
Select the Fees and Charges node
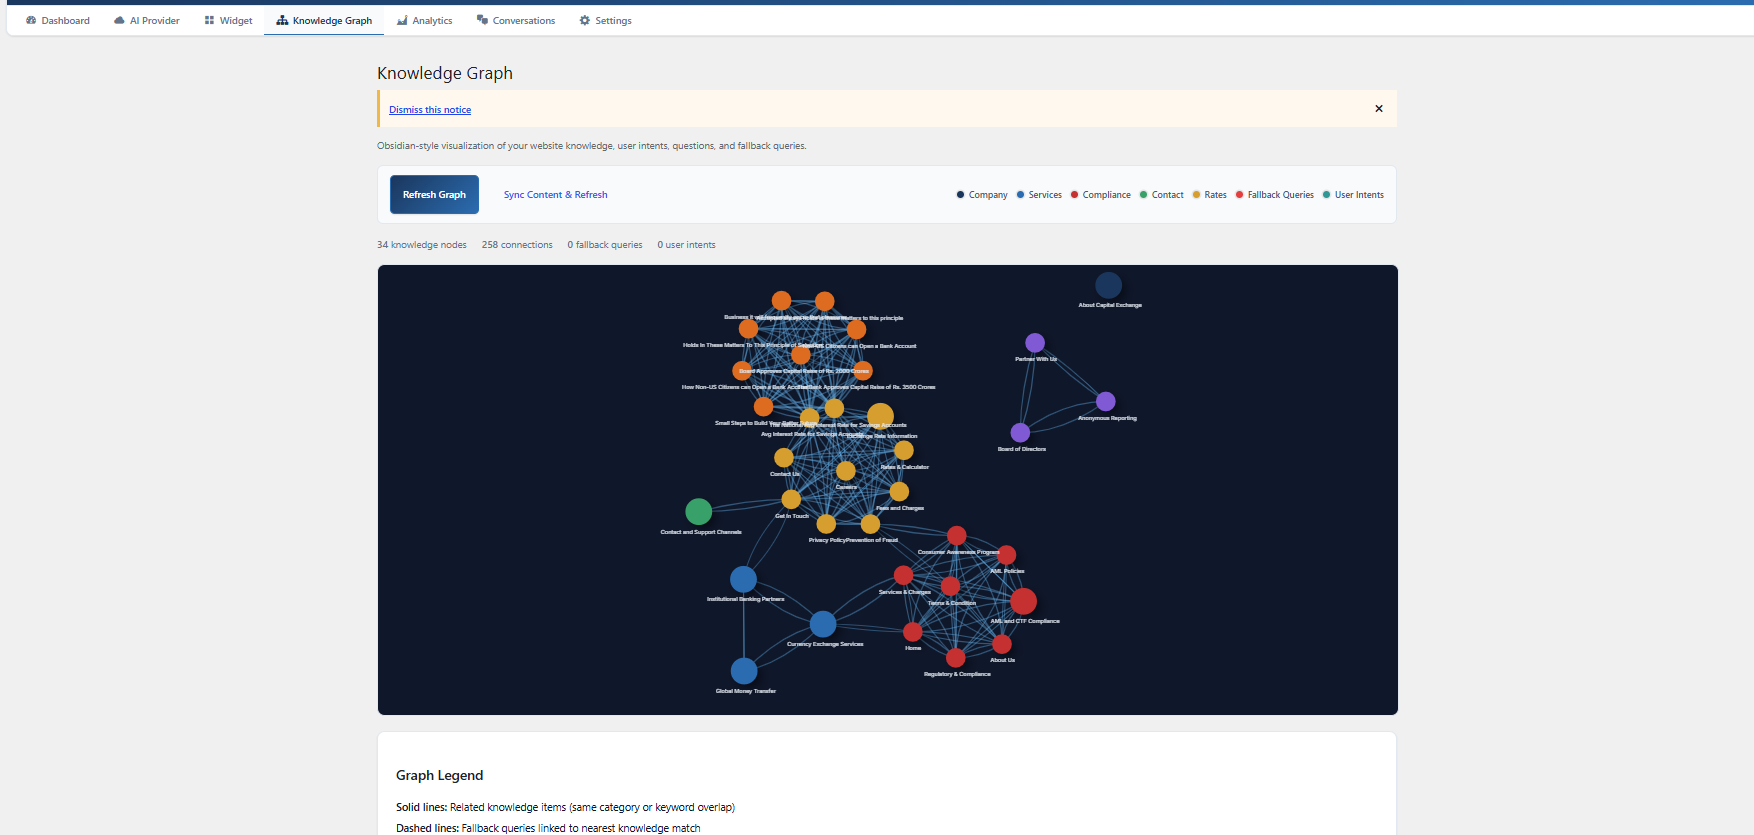click(899, 491)
